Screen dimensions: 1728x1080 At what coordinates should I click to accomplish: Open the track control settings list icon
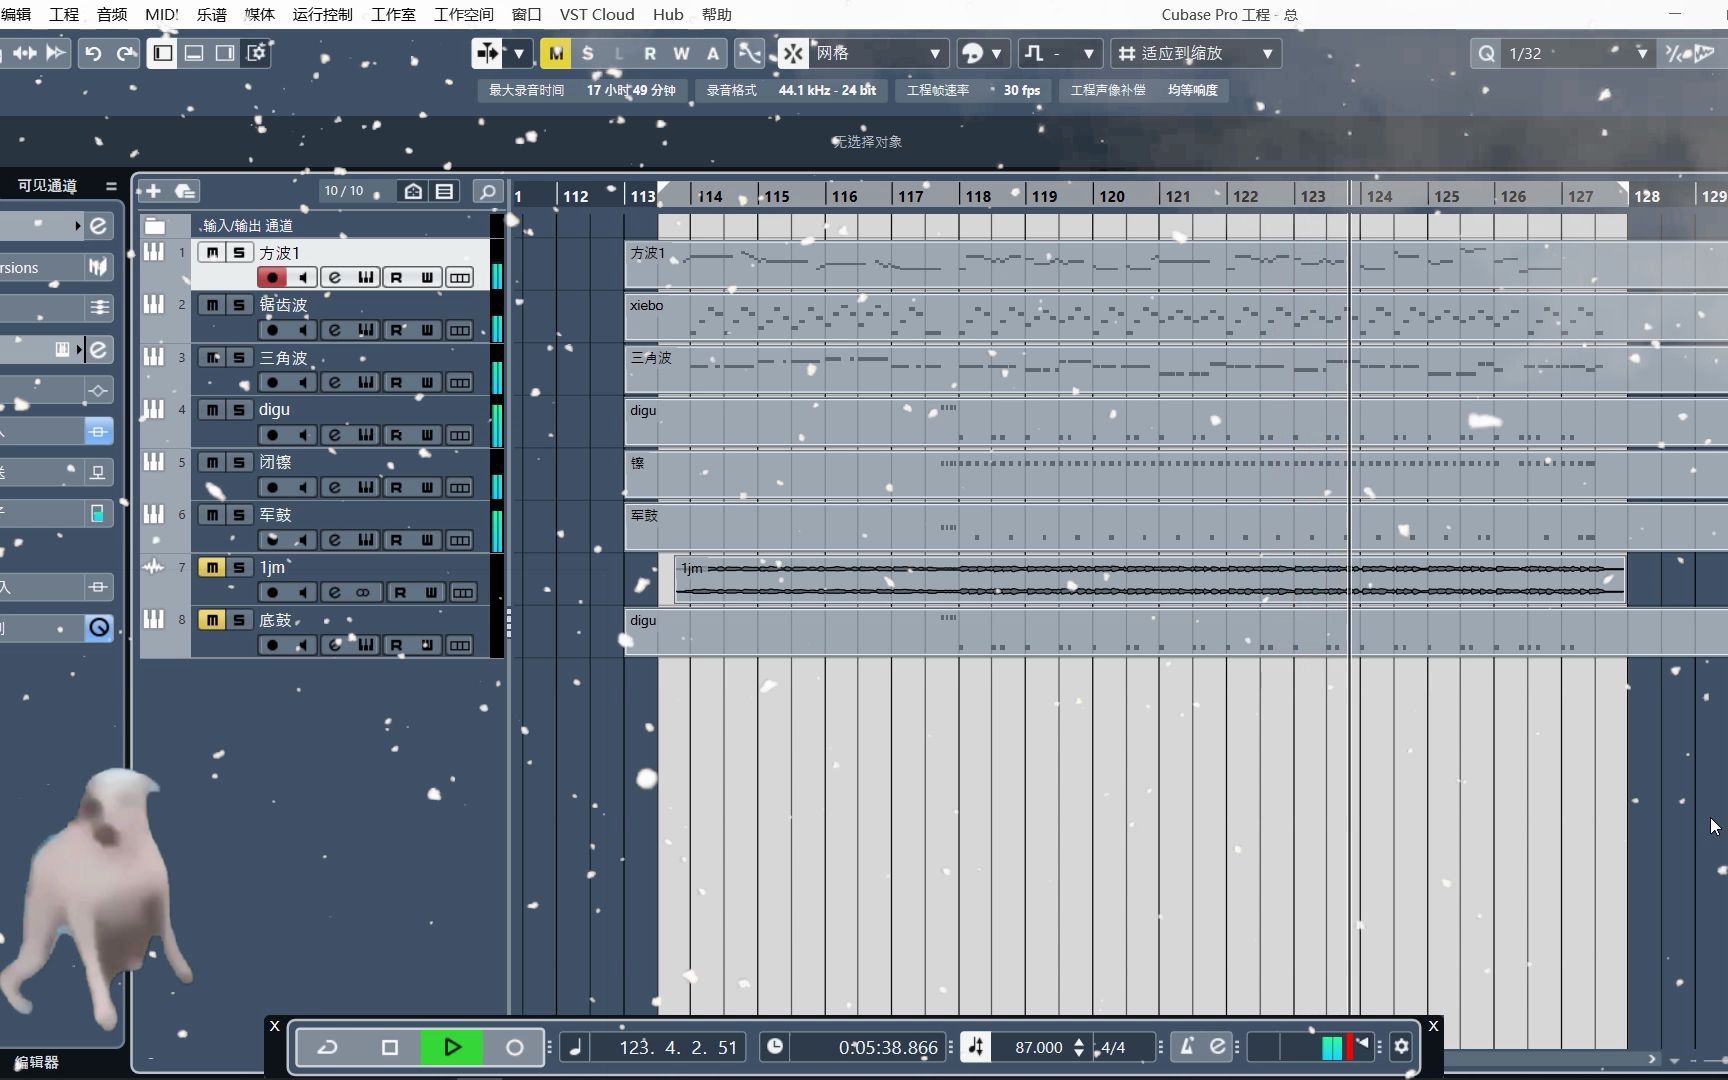(444, 191)
